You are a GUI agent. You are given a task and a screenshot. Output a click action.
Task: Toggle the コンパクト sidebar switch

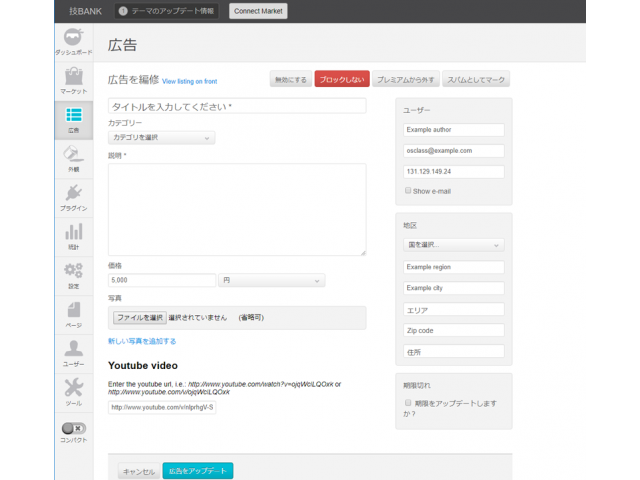73,428
